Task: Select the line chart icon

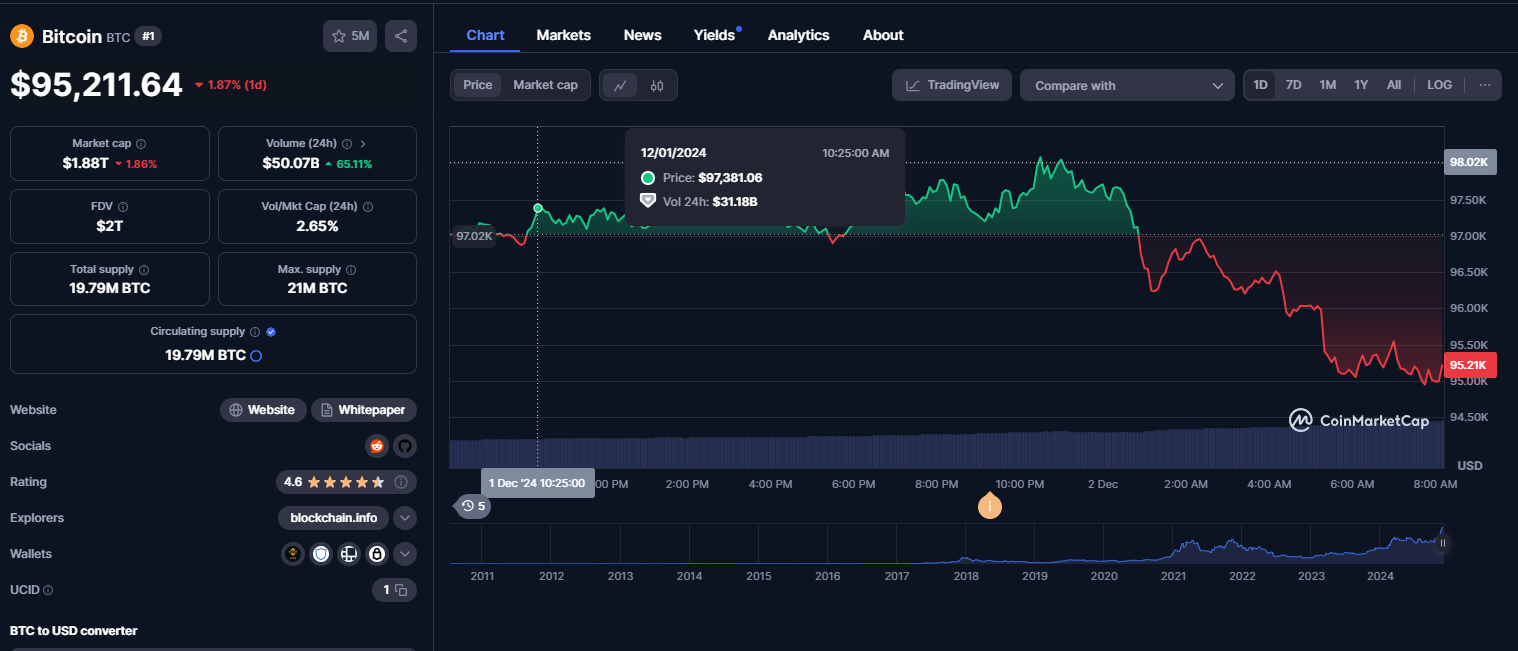Action: click(x=620, y=85)
